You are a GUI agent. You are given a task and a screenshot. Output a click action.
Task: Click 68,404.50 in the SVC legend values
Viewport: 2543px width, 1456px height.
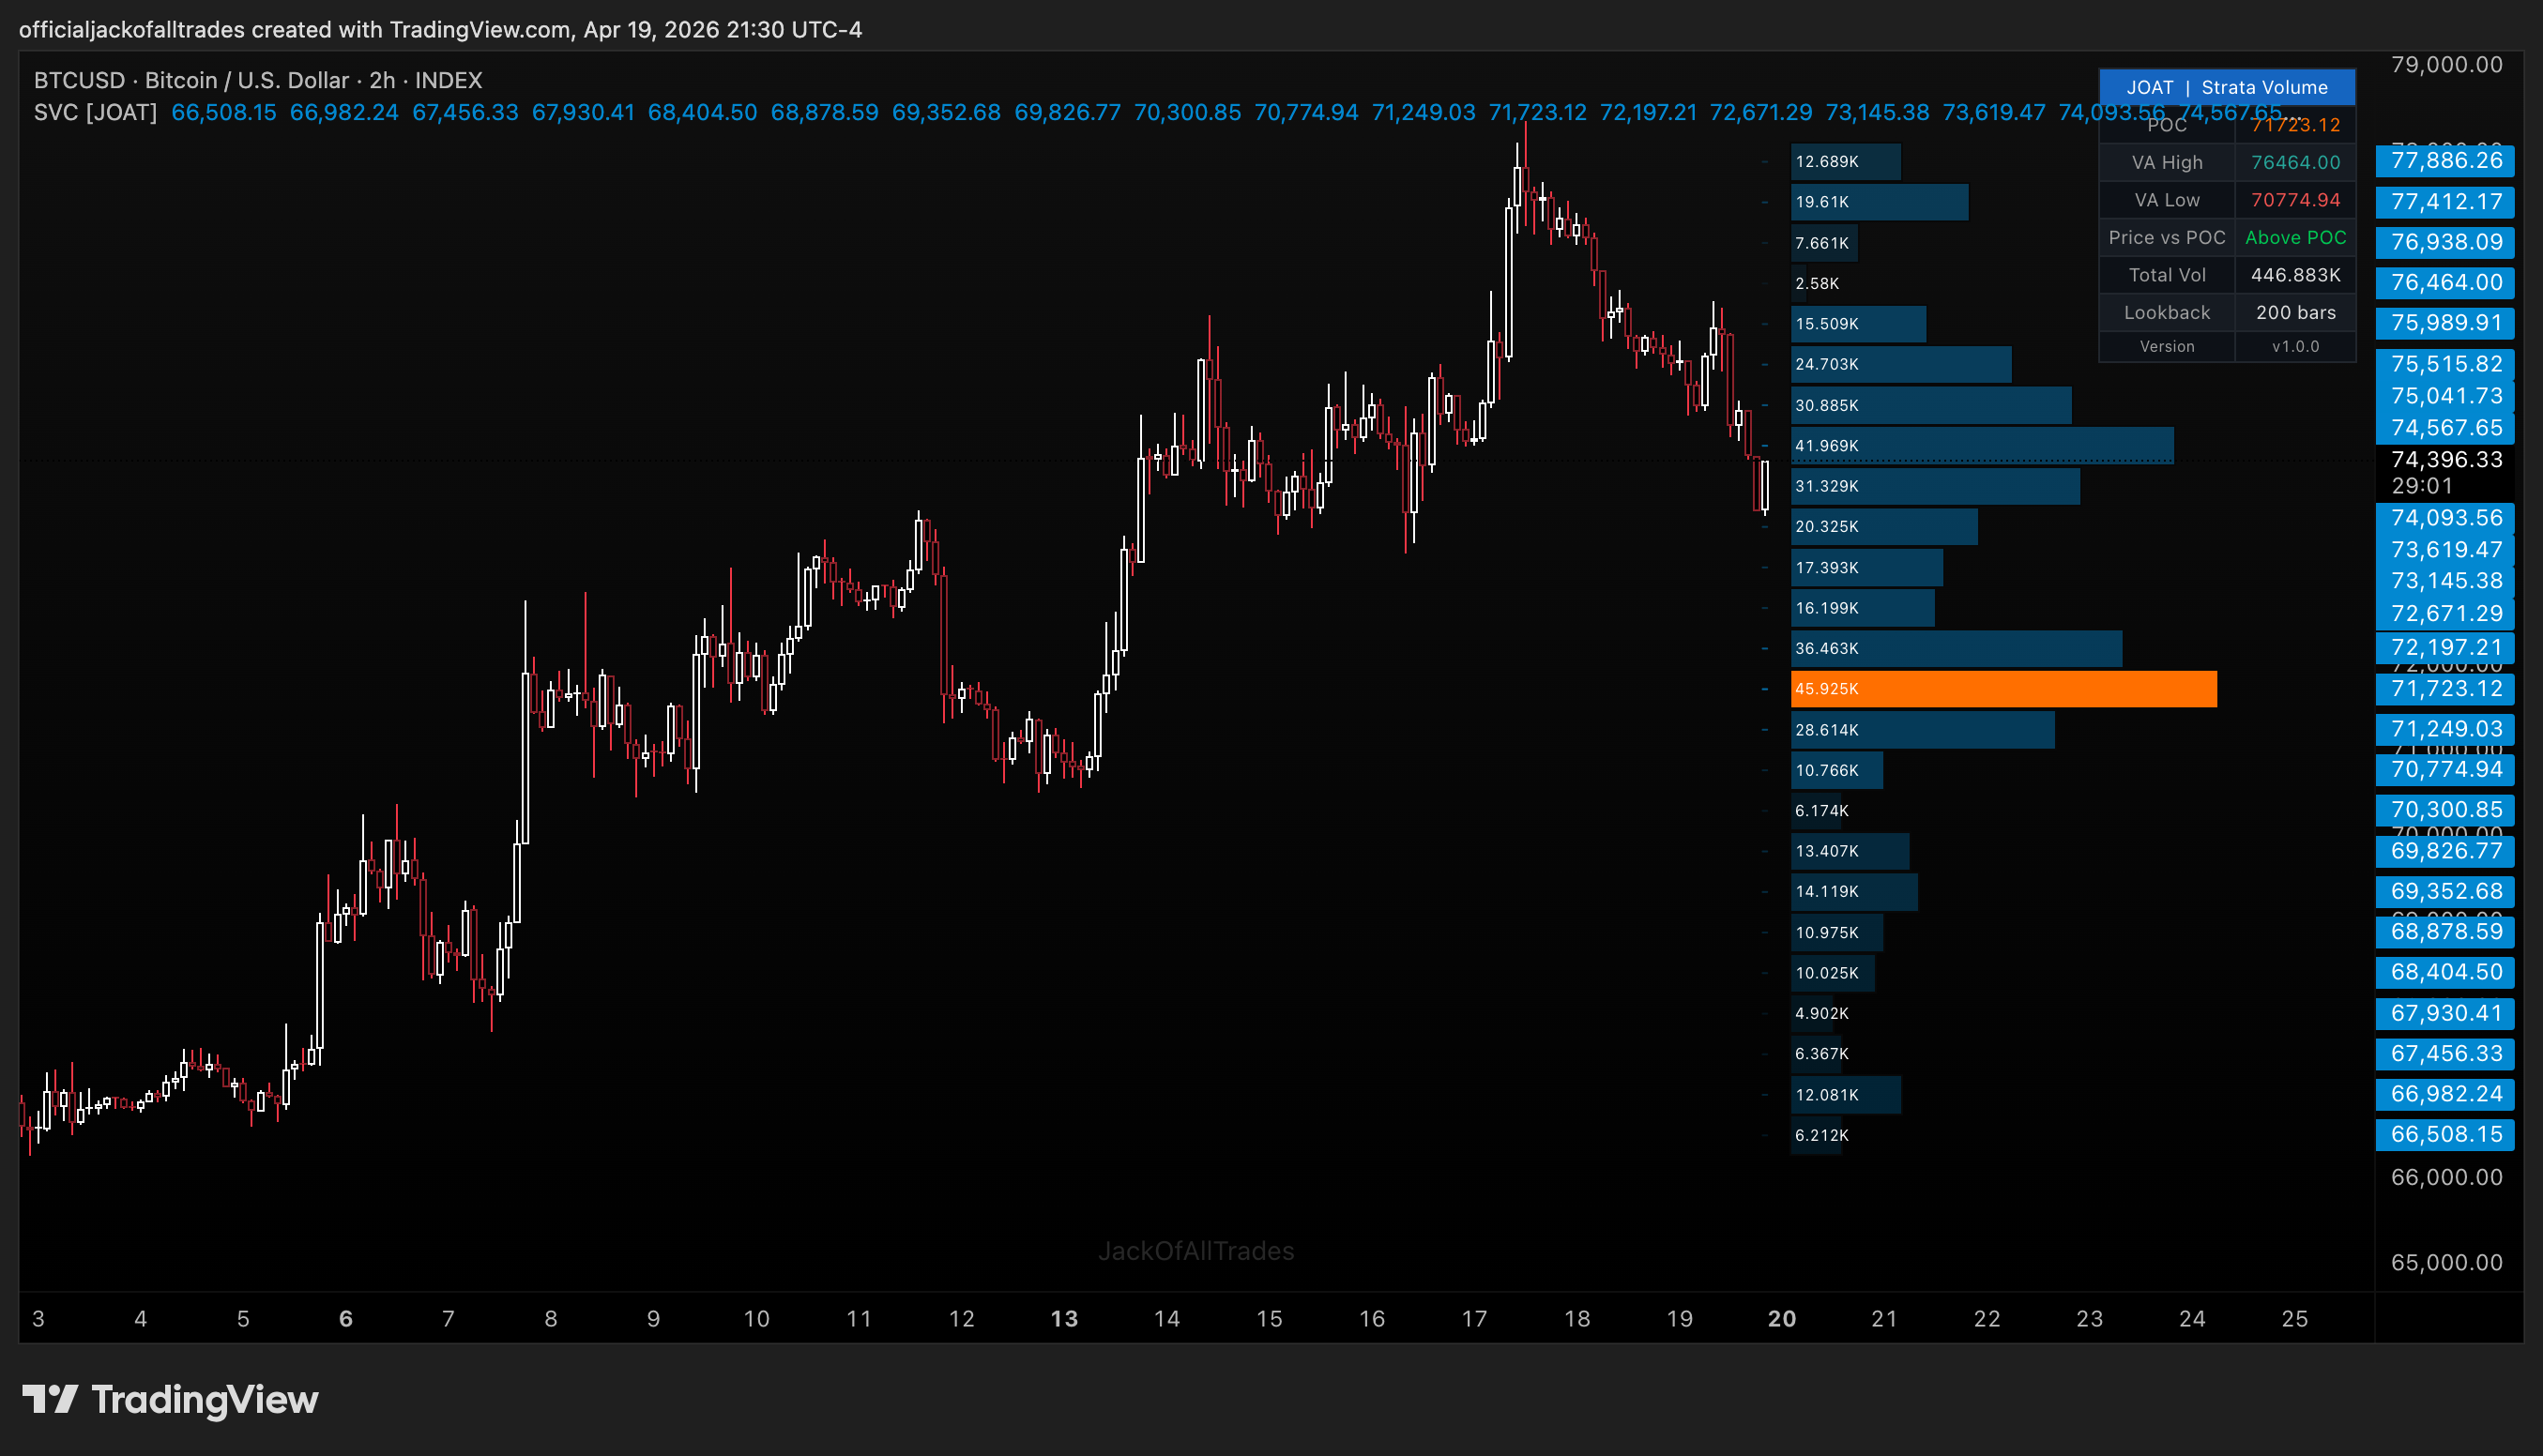click(702, 112)
